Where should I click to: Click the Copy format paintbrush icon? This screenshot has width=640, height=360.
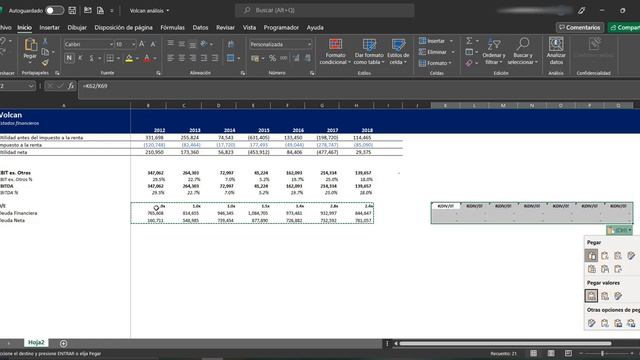coord(45,62)
